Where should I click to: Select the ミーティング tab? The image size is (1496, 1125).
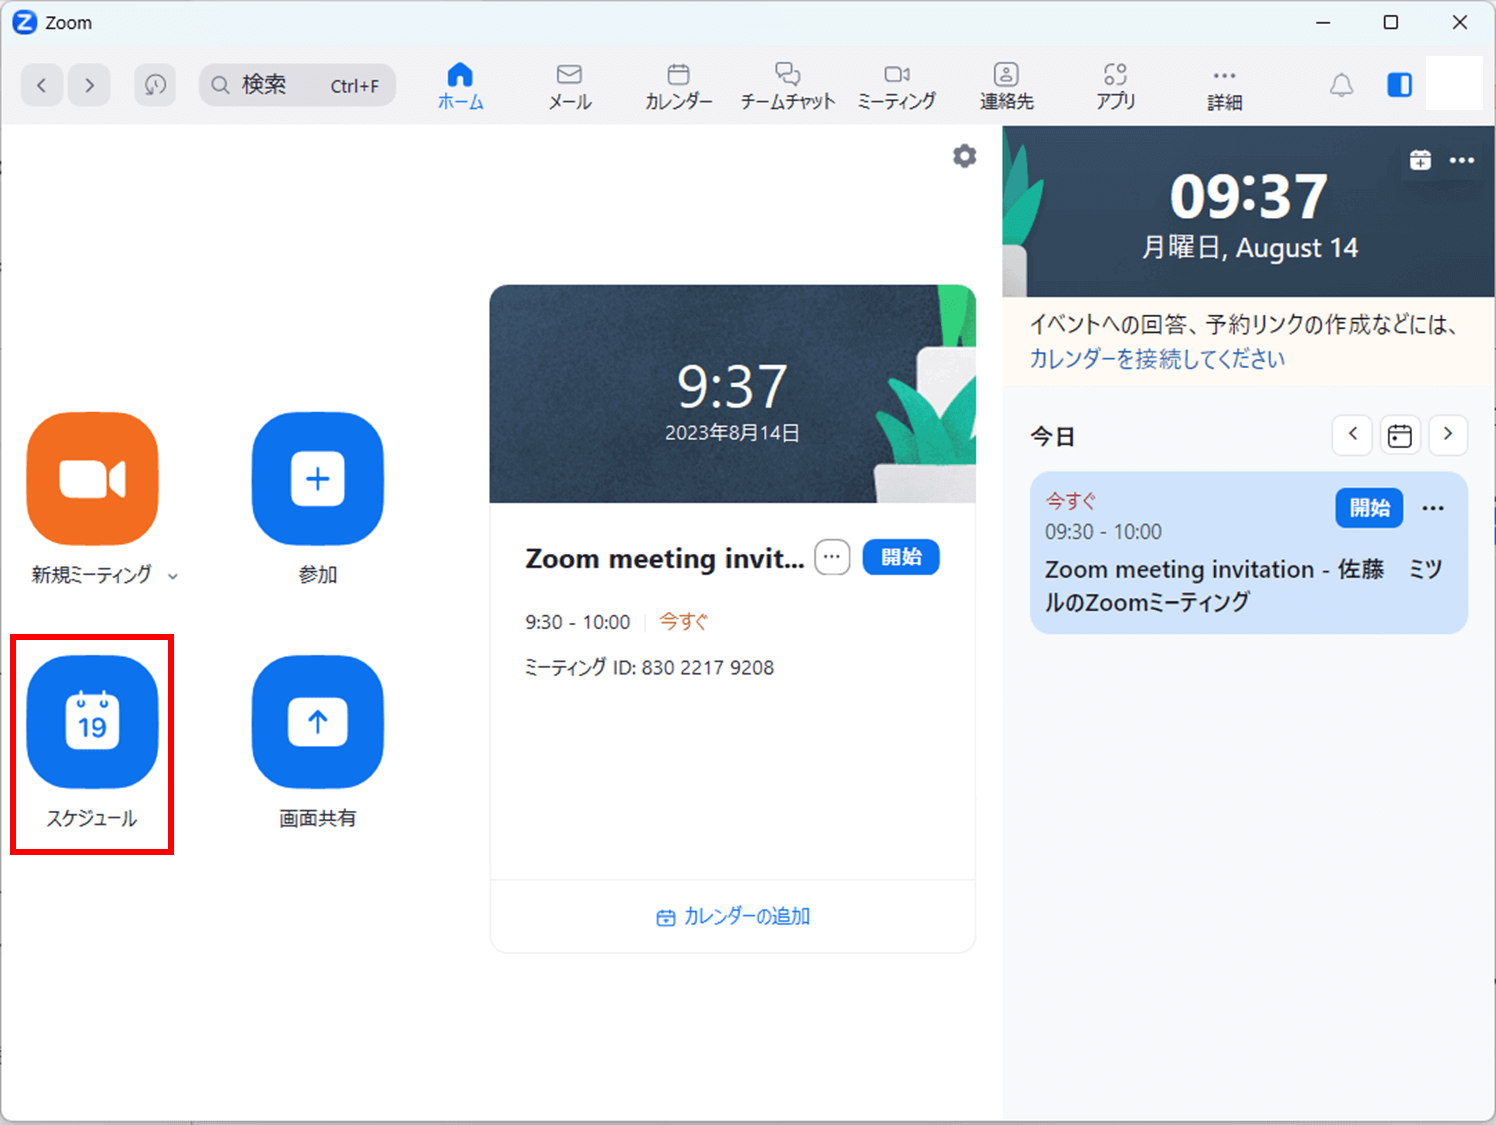click(897, 86)
